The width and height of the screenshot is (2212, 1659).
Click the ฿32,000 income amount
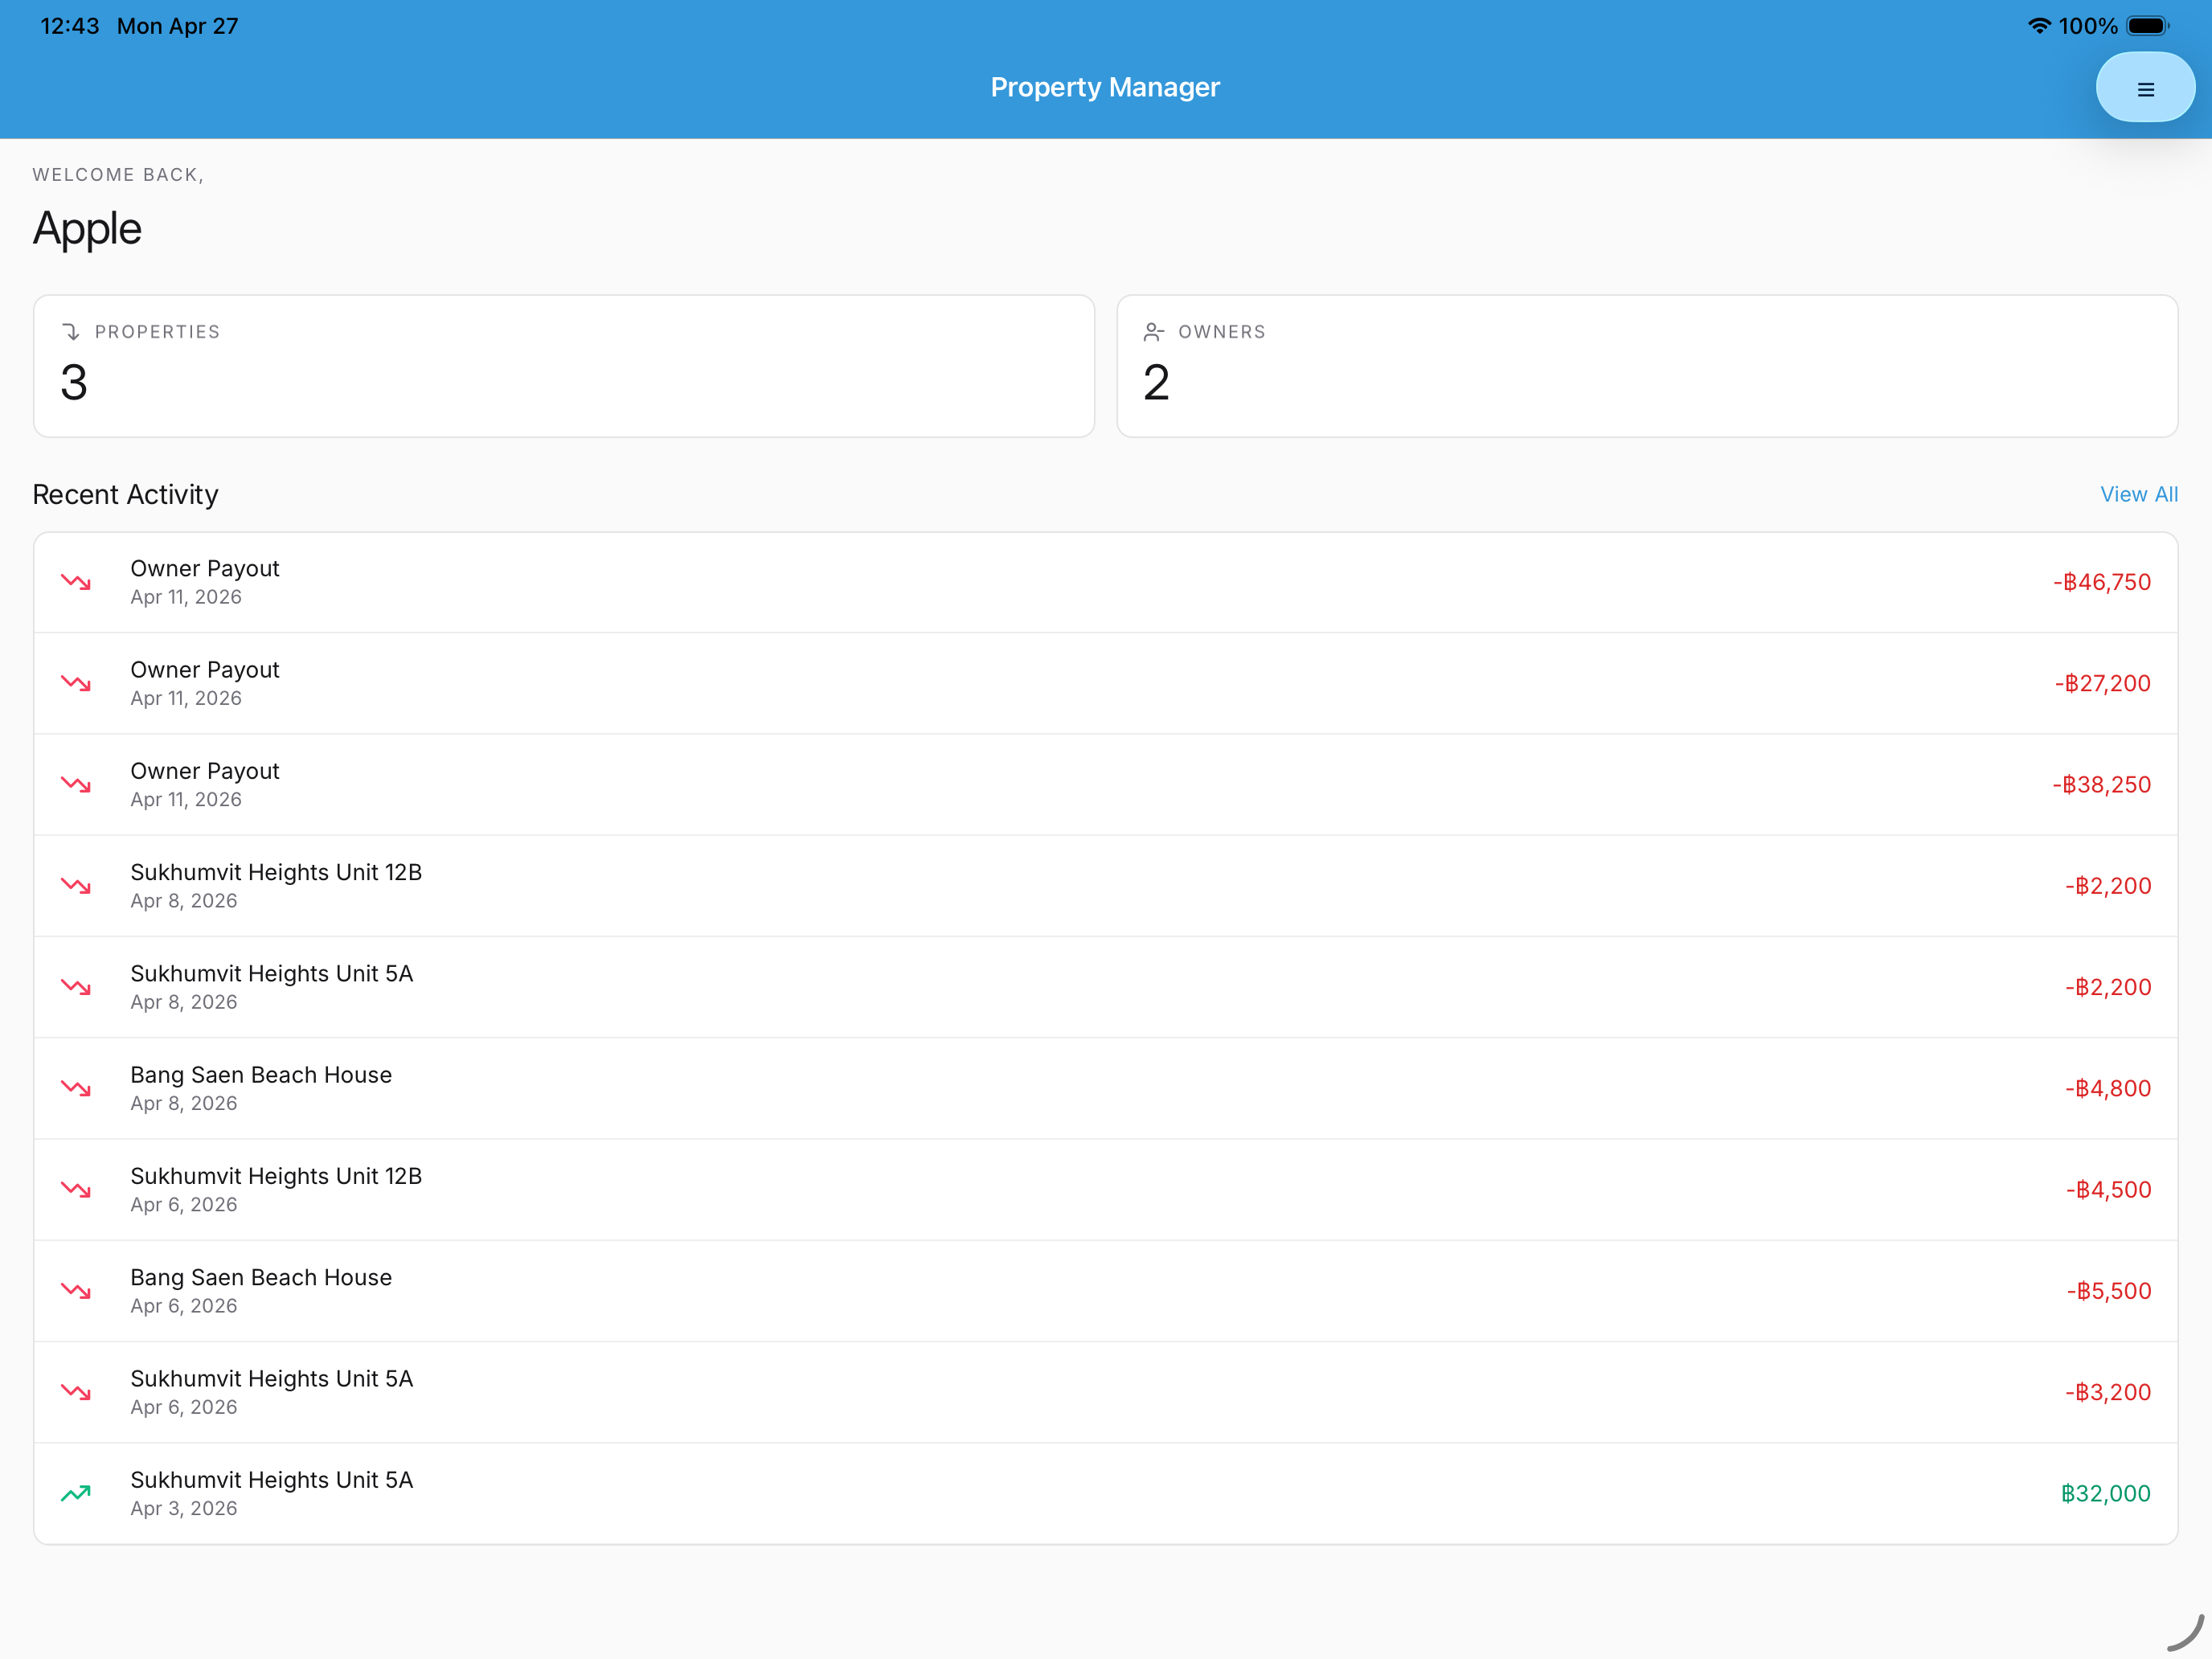click(2105, 1493)
